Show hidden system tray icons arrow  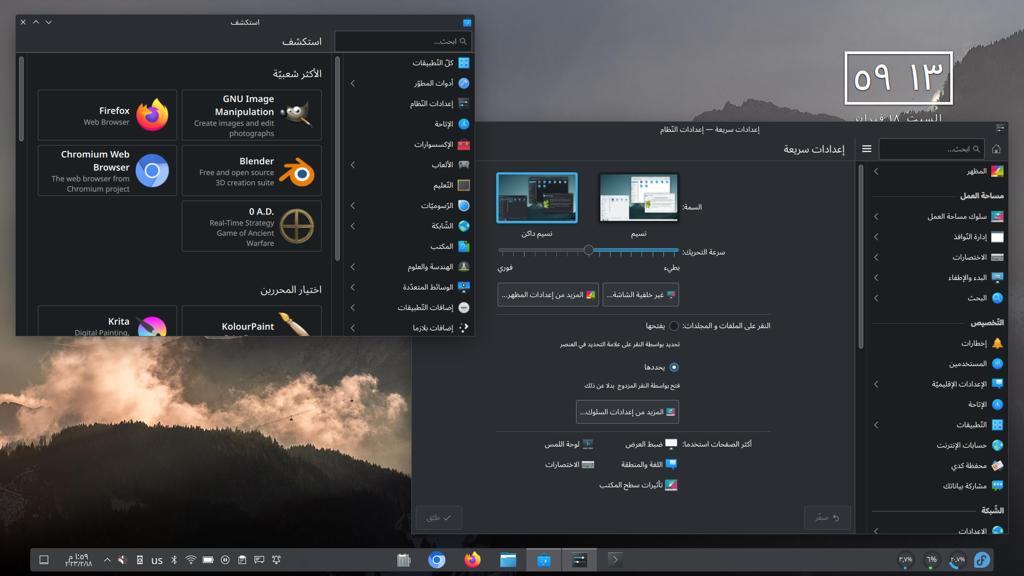(x=107, y=560)
